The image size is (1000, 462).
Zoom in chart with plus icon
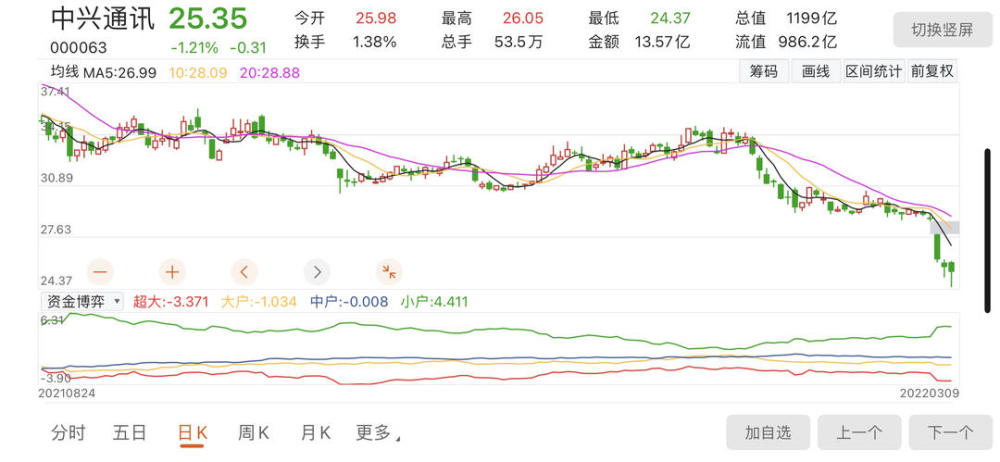coord(172,272)
